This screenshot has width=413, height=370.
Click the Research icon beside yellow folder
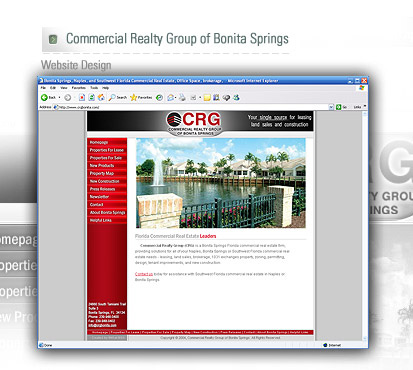tap(216, 97)
